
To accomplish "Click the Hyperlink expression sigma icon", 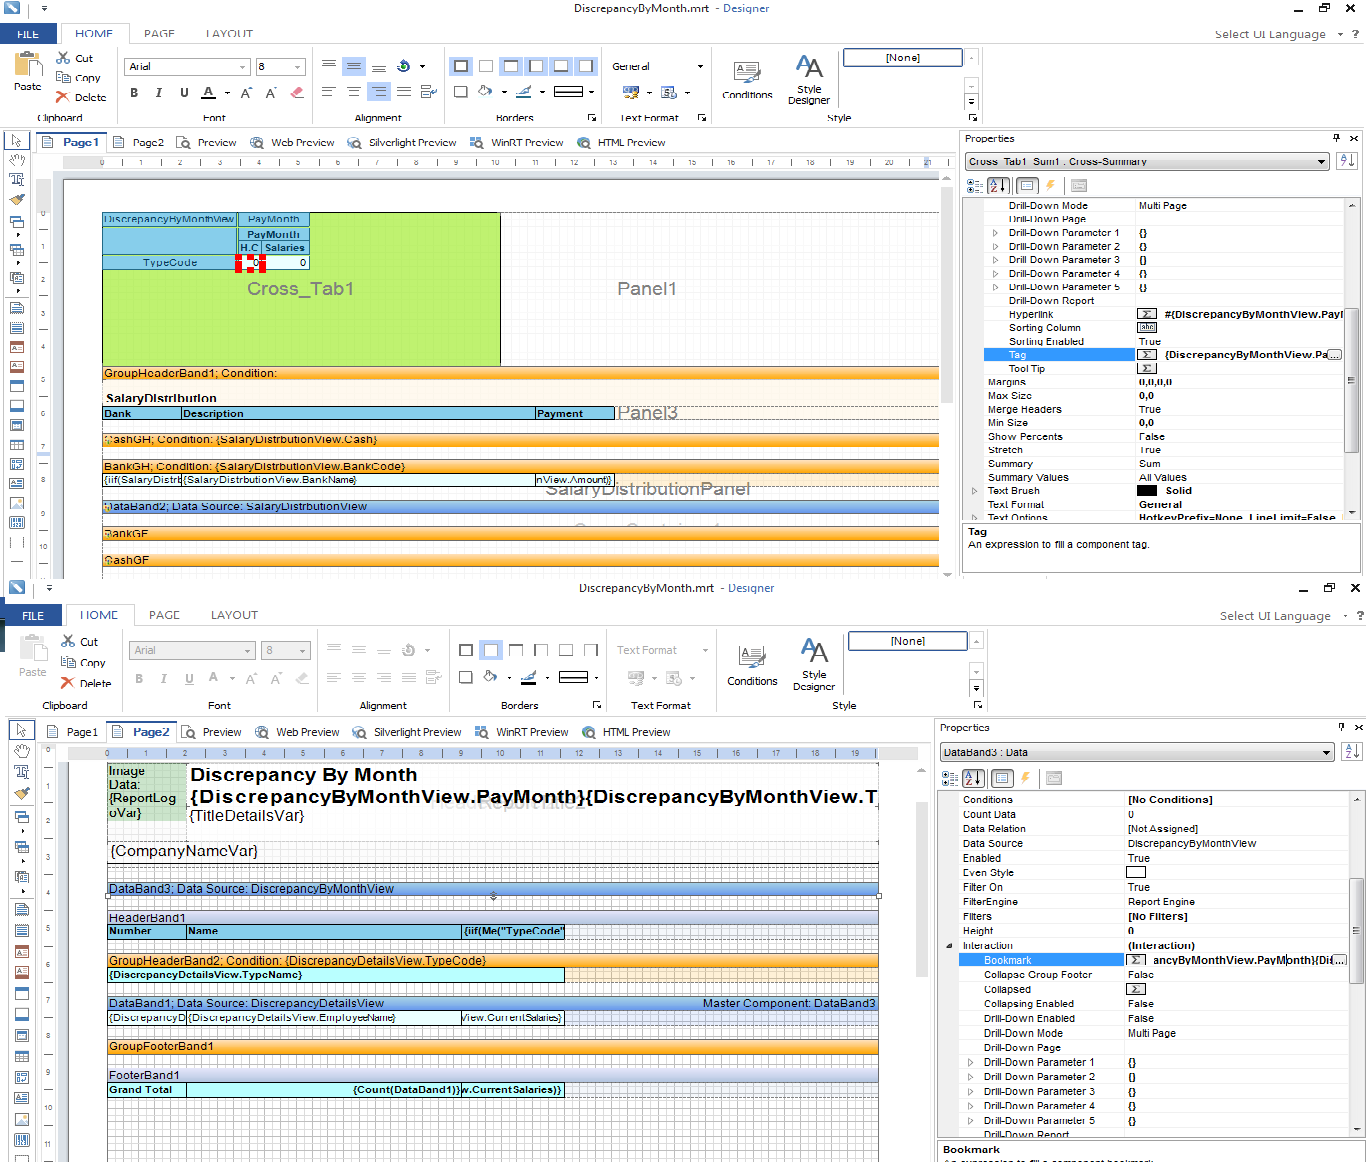I will (1147, 314).
